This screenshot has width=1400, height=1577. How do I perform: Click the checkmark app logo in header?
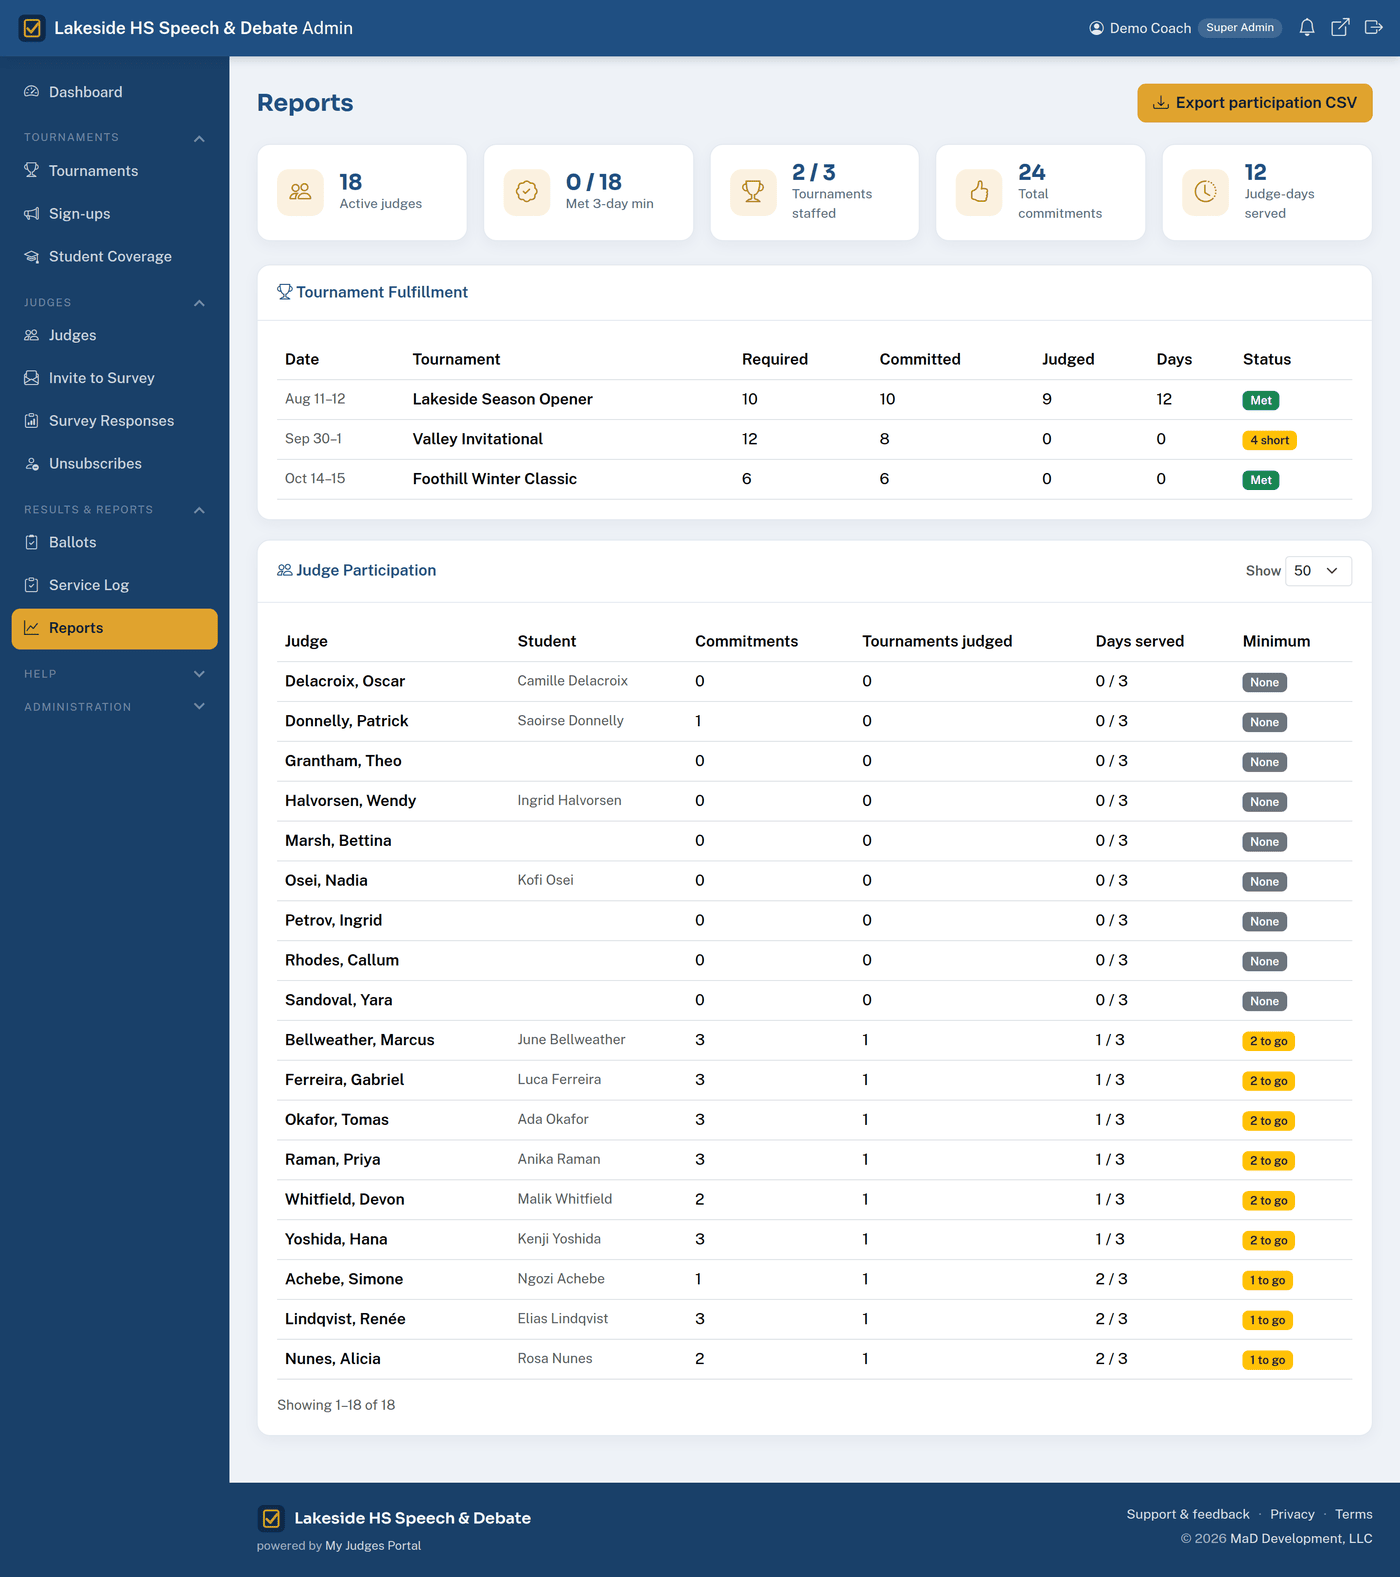[x=32, y=28]
